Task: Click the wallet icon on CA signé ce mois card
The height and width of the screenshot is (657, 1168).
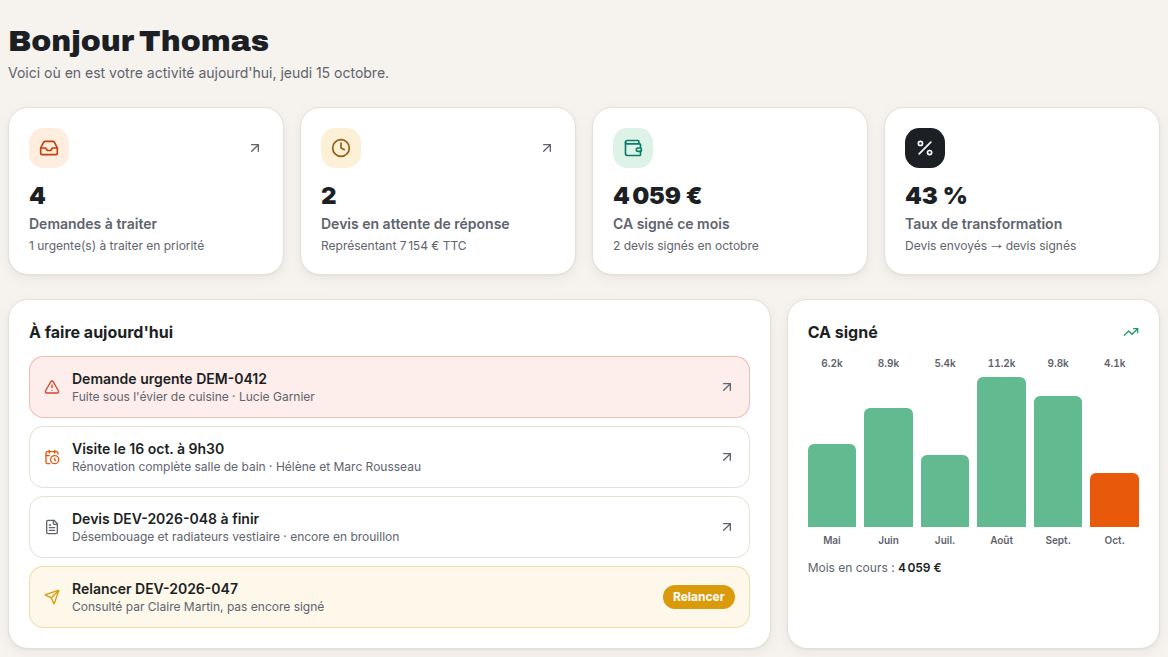Action: point(633,148)
